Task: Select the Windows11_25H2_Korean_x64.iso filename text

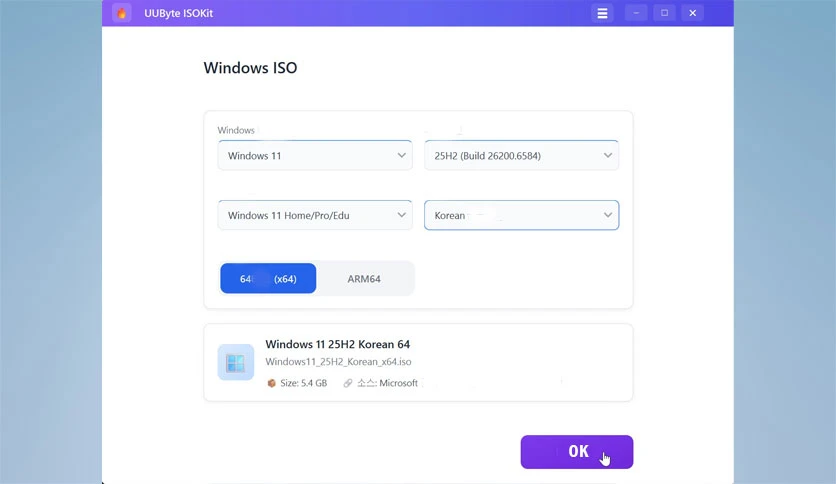Action: coord(338,362)
